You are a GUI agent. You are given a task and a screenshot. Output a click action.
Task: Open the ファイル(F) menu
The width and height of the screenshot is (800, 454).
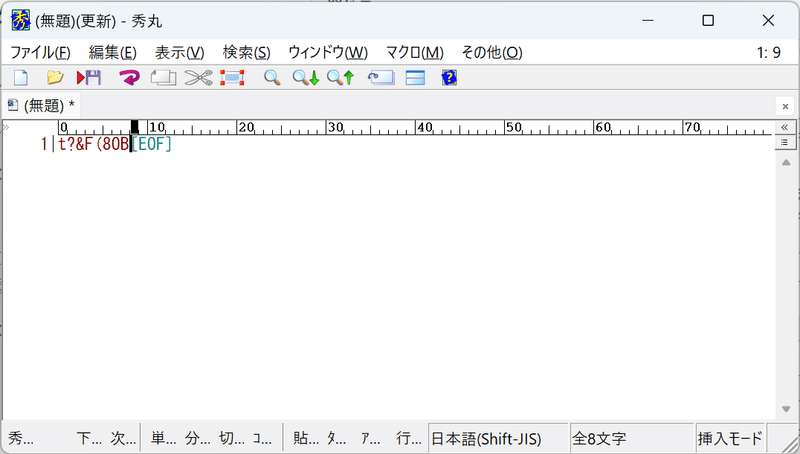40,53
